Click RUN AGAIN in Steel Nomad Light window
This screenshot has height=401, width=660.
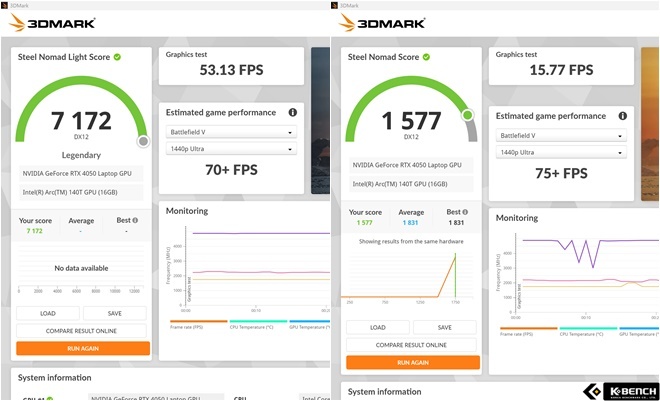[83, 348]
